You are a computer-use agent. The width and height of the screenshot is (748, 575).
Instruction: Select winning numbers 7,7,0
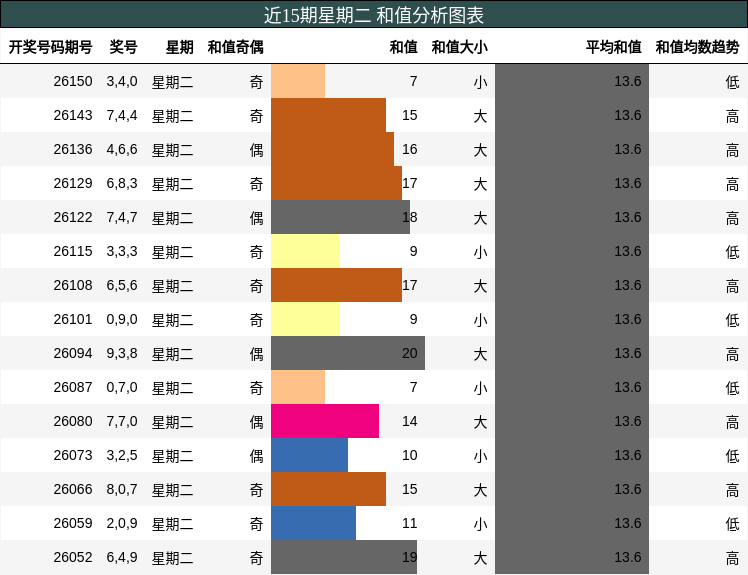pos(122,421)
